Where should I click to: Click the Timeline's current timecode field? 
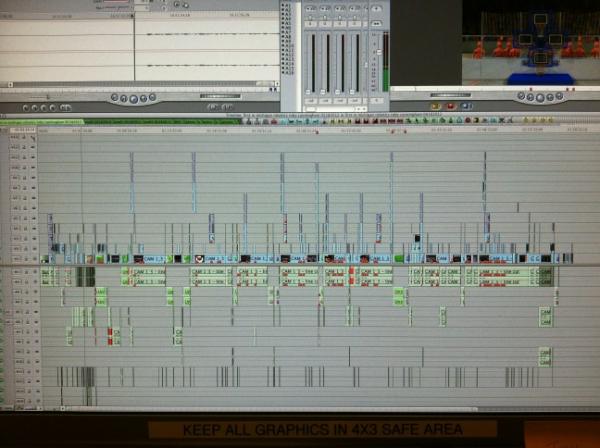(x=23, y=130)
